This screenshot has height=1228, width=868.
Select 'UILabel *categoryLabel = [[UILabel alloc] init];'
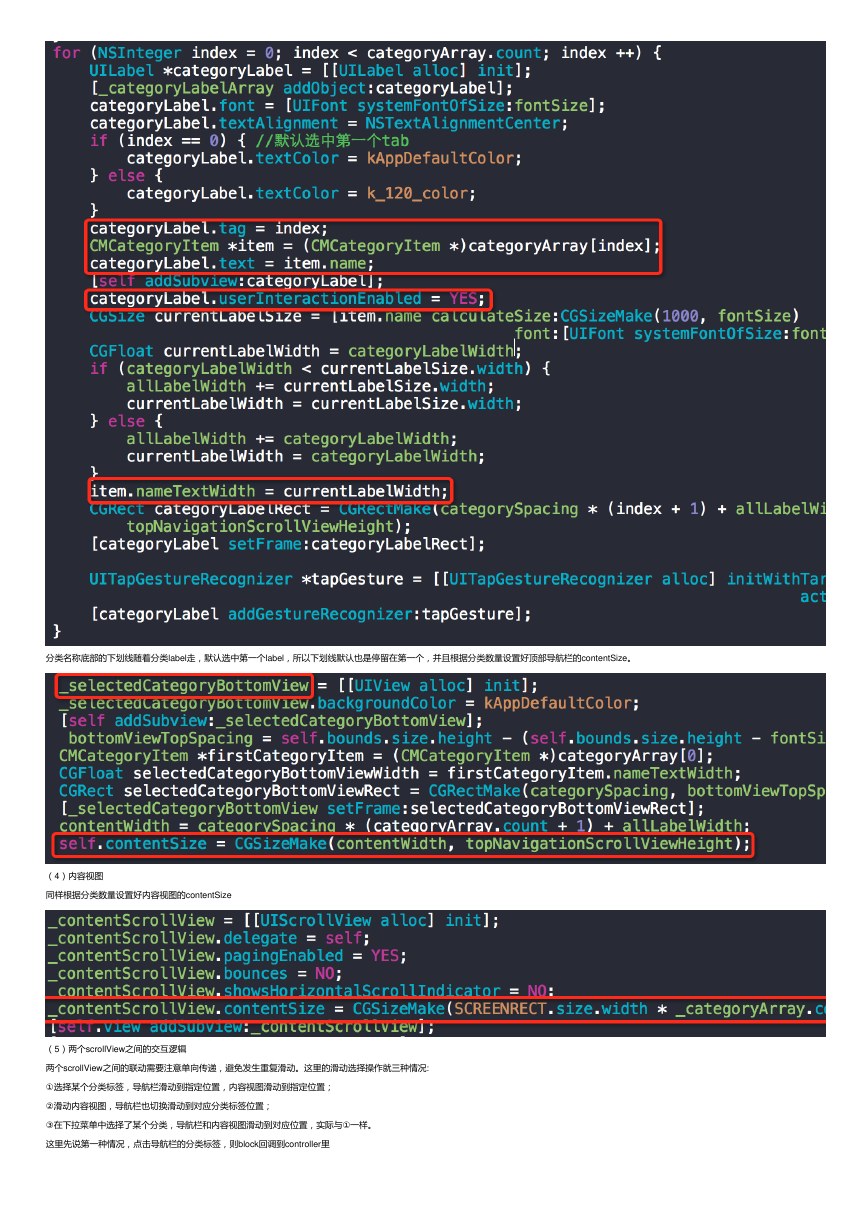pyautogui.click(x=311, y=70)
